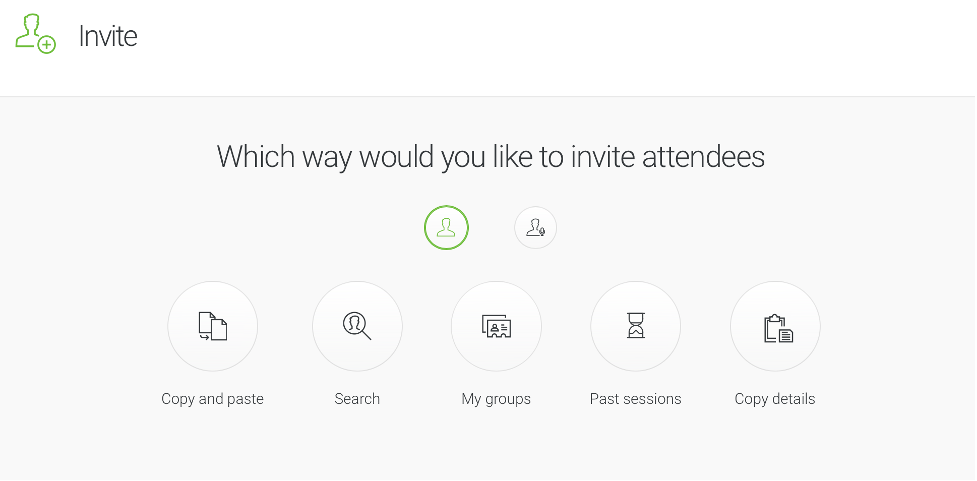Open the Search magnifier icon
Screen dimensions: 977x481
coord(357,326)
